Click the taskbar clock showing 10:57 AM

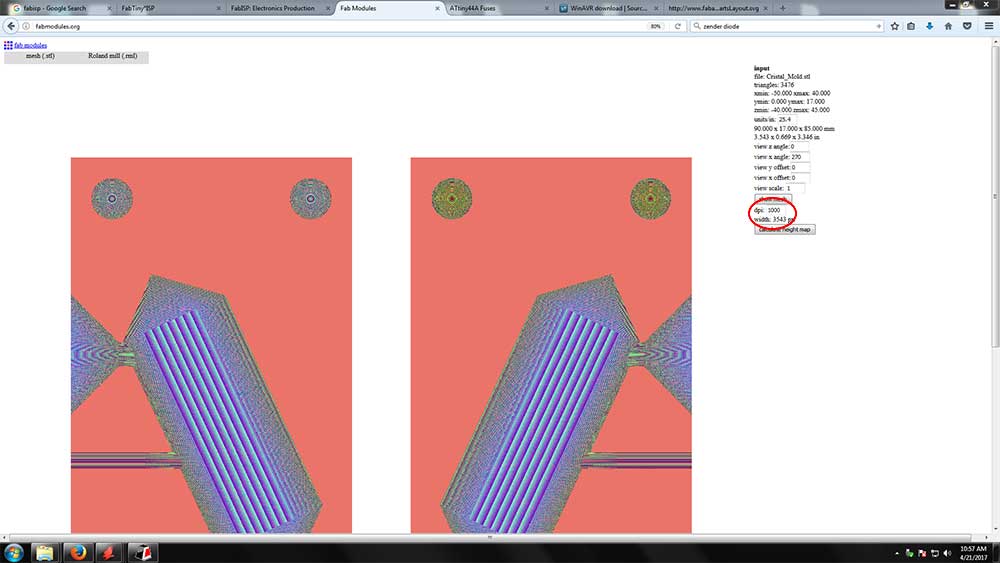tap(973, 553)
